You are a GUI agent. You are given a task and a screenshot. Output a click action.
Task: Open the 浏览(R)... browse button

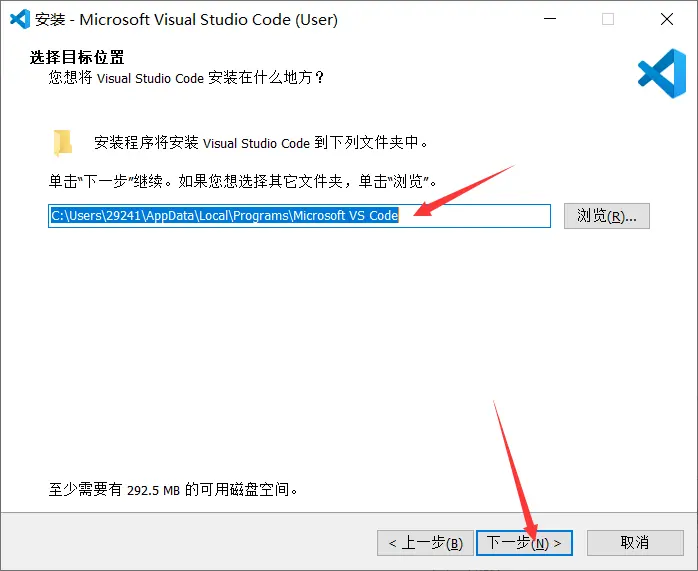(607, 216)
